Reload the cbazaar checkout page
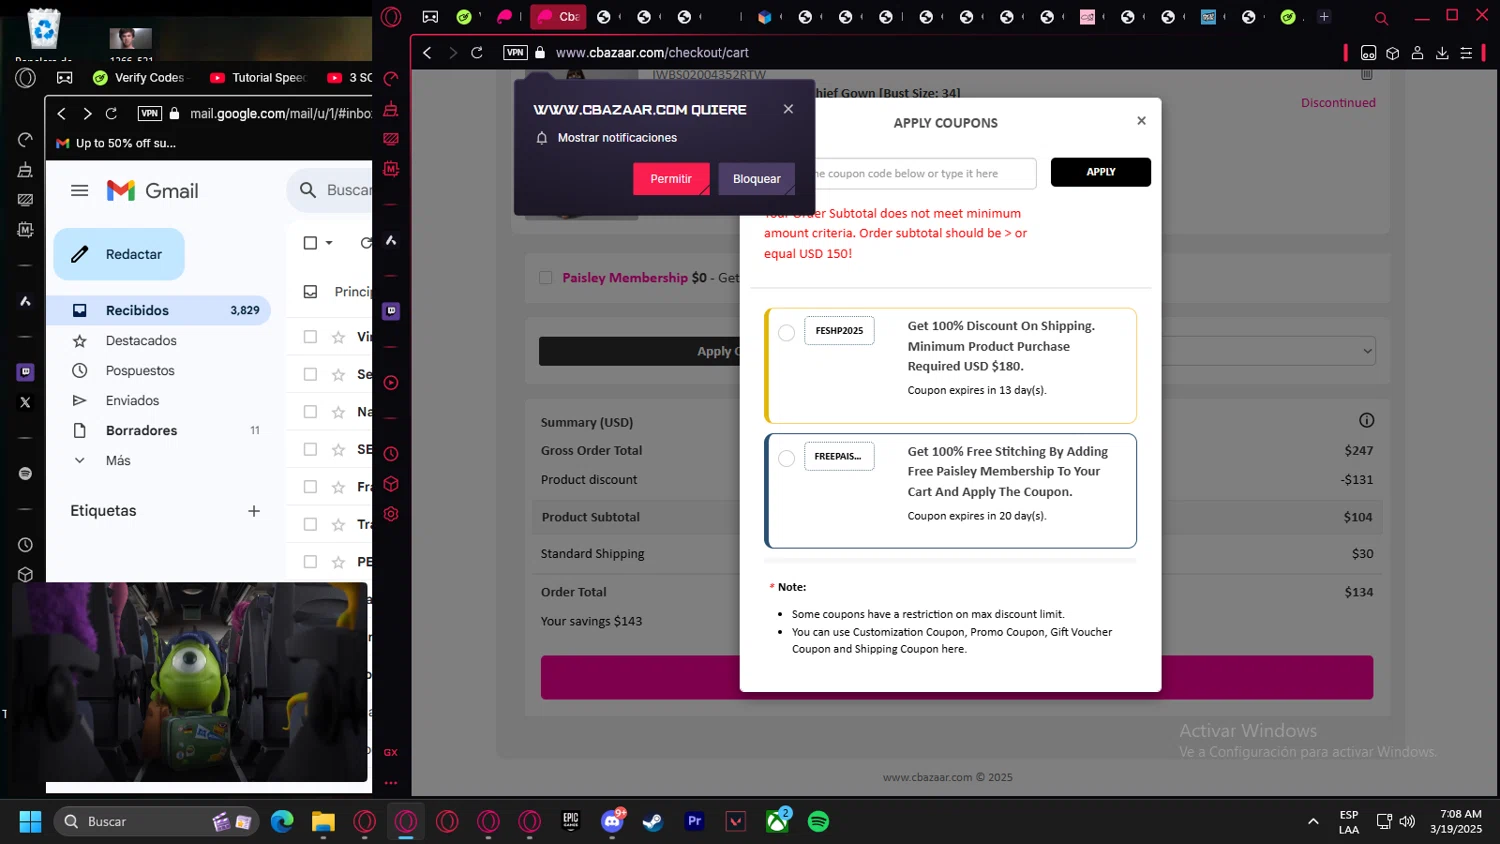This screenshot has width=1500, height=844. tap(477, 52)
